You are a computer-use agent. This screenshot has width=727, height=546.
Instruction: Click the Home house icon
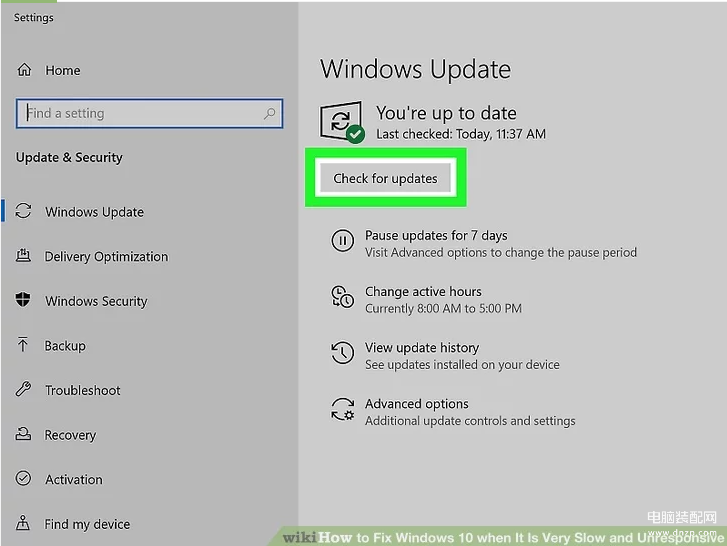(24, 70)
